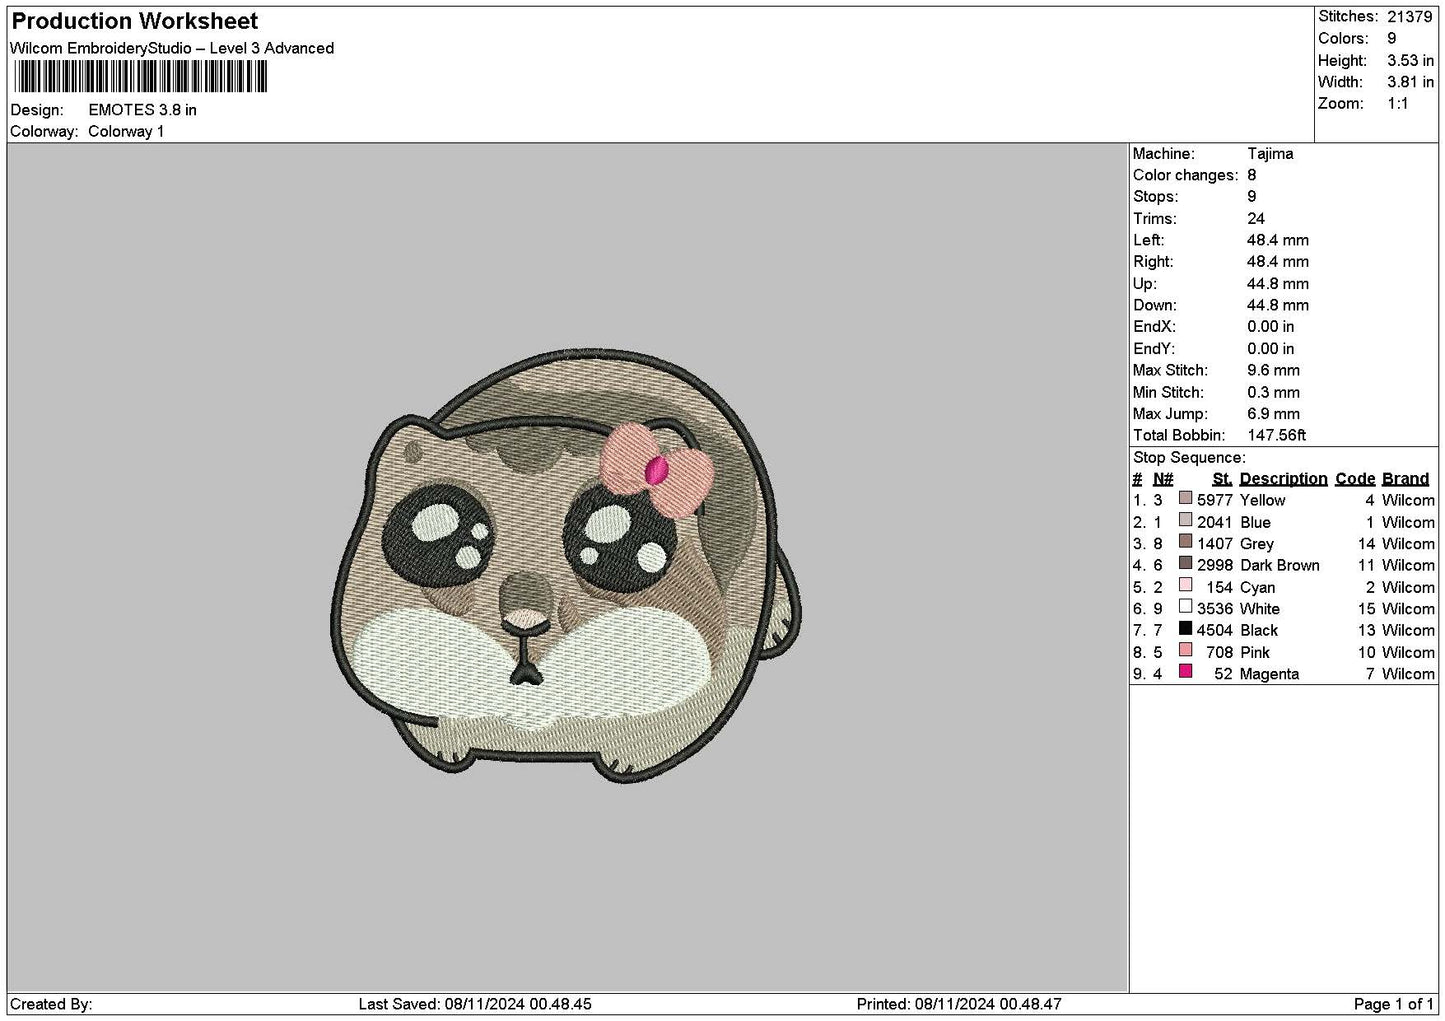The width and height of the screenshot is (1445, 1021).
Task: Select the Total Bobbin value '147.56ft'
Action: pos(1277,436)
